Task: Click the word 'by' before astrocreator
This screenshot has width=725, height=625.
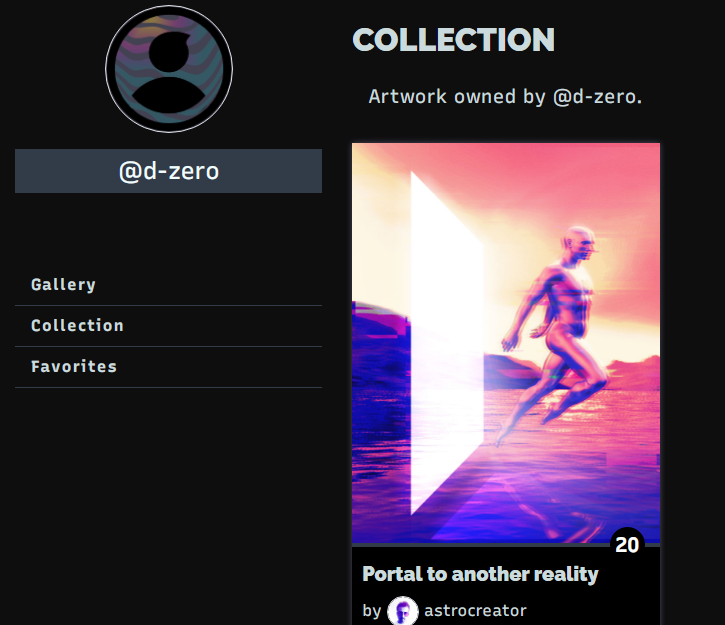Action: click(372, 611)
